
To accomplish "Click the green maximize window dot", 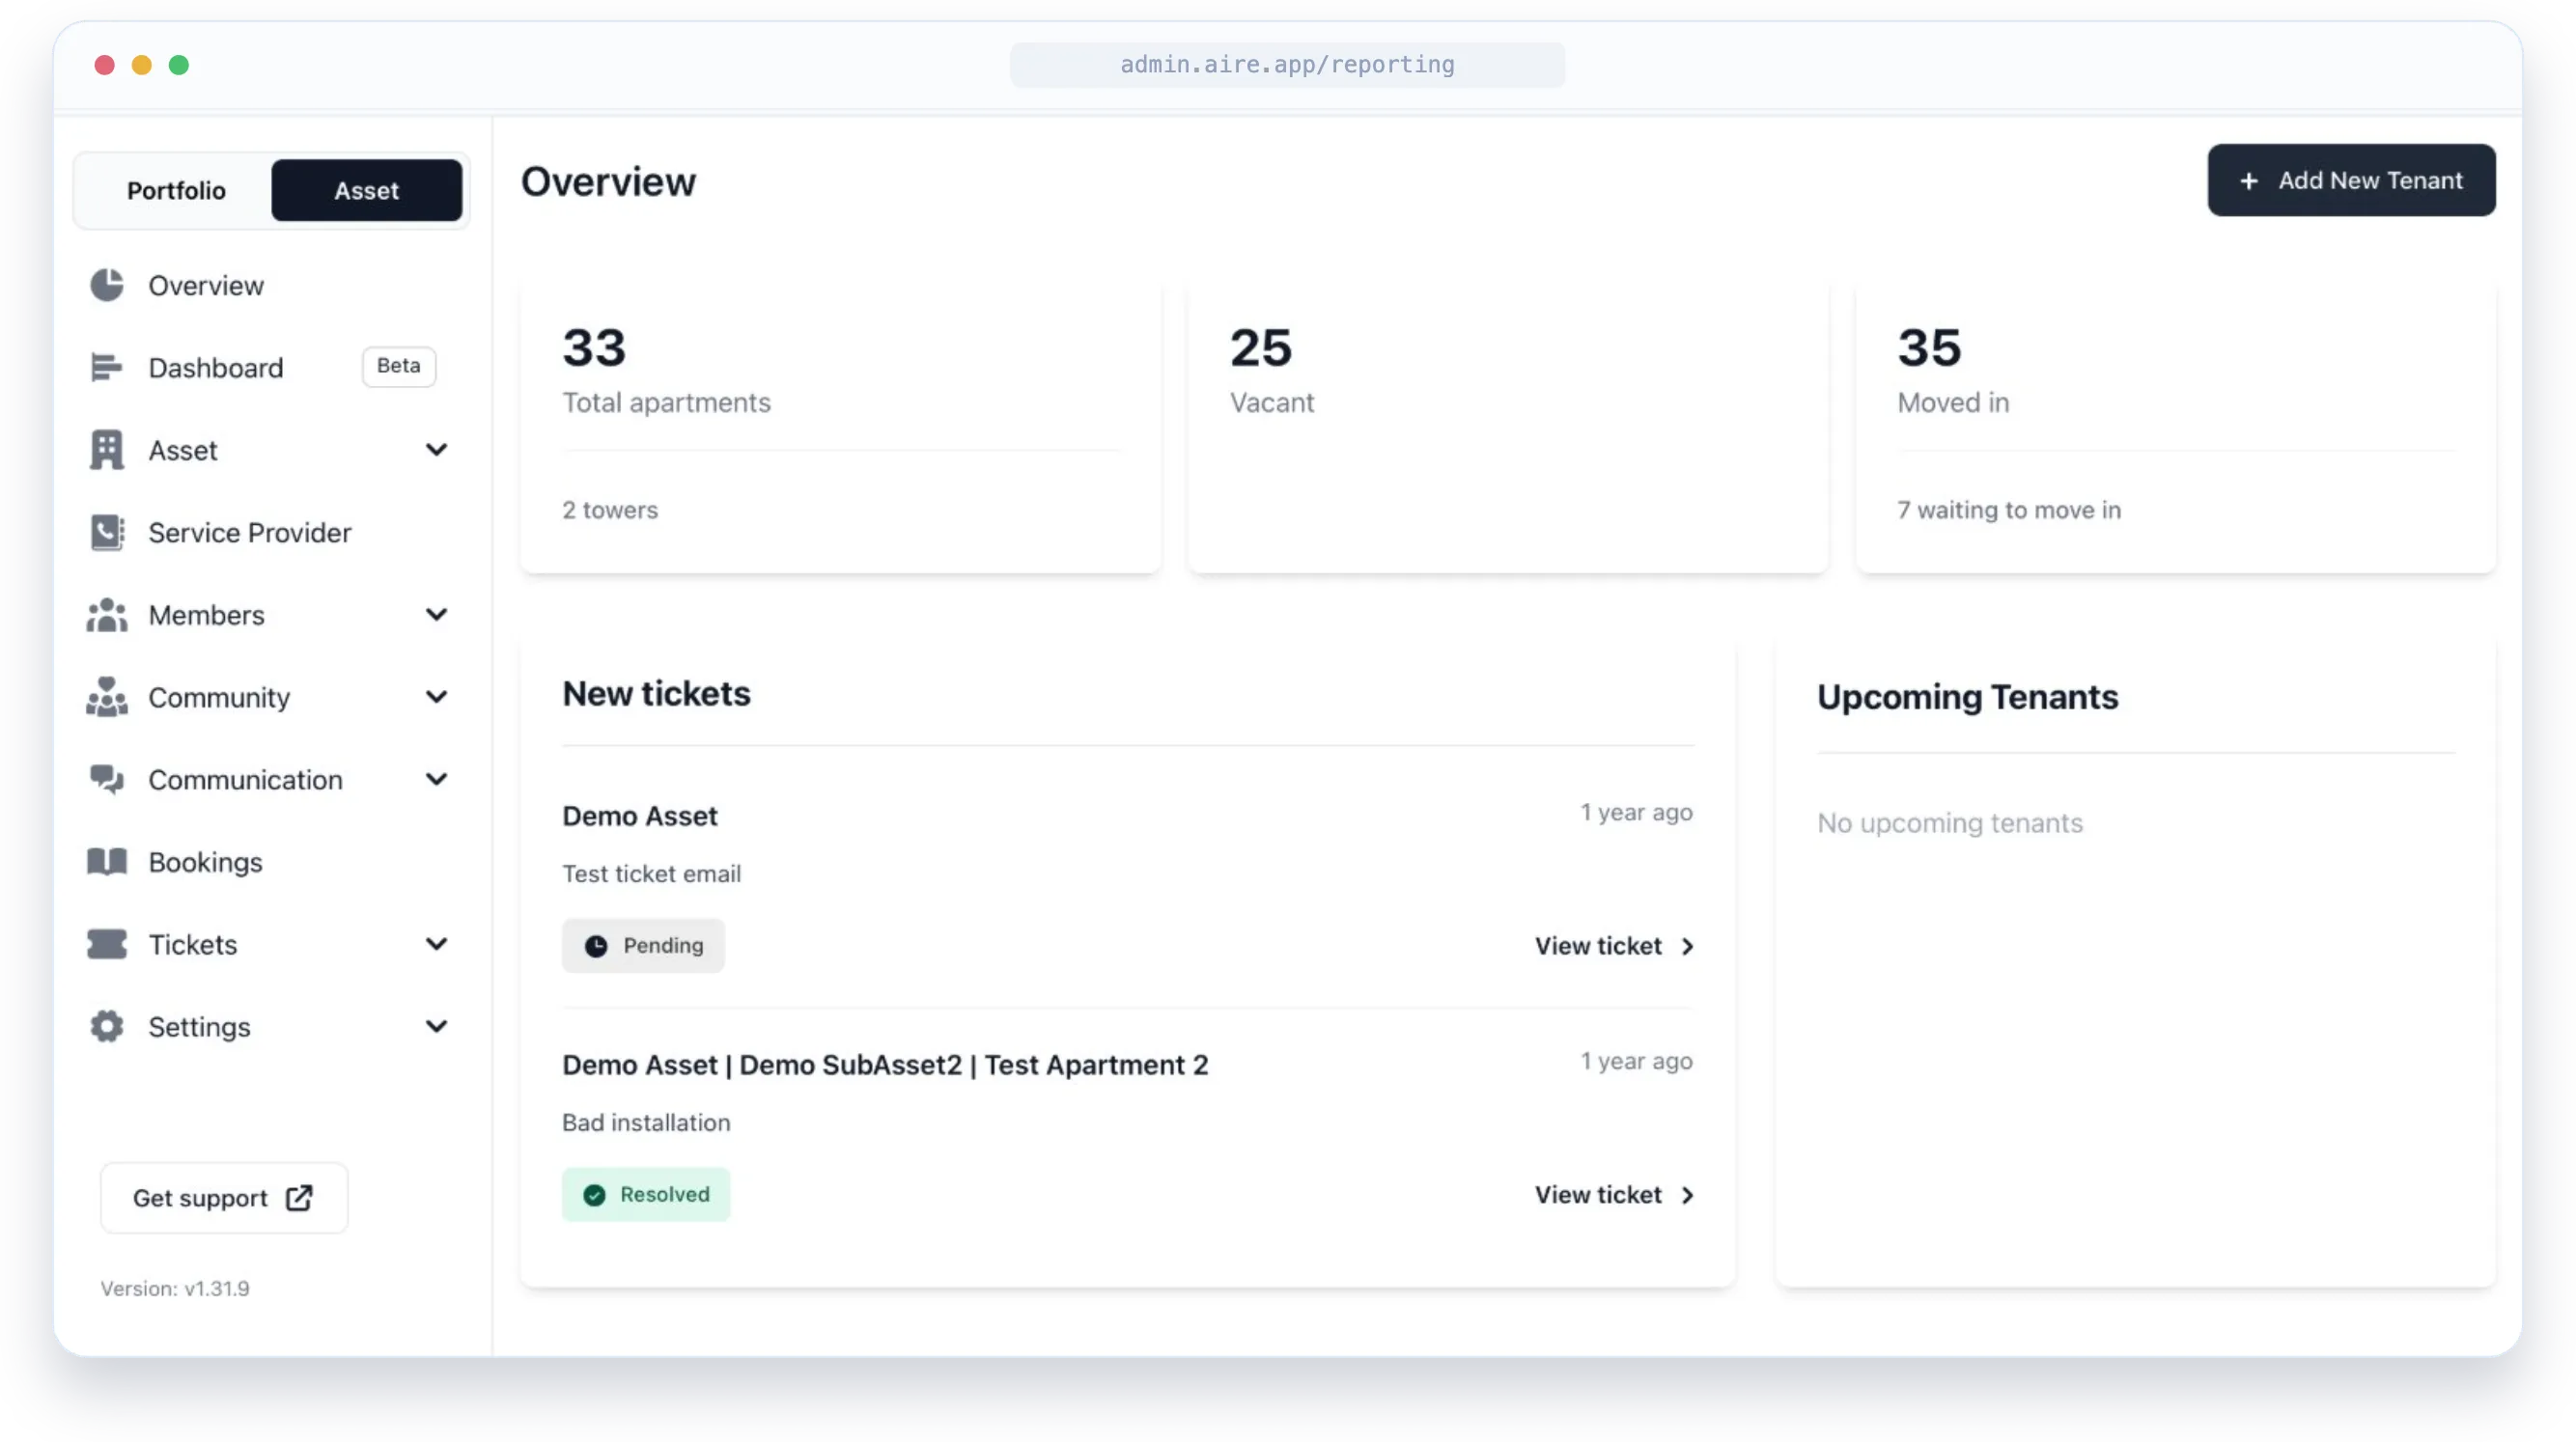I will point(179,65).
